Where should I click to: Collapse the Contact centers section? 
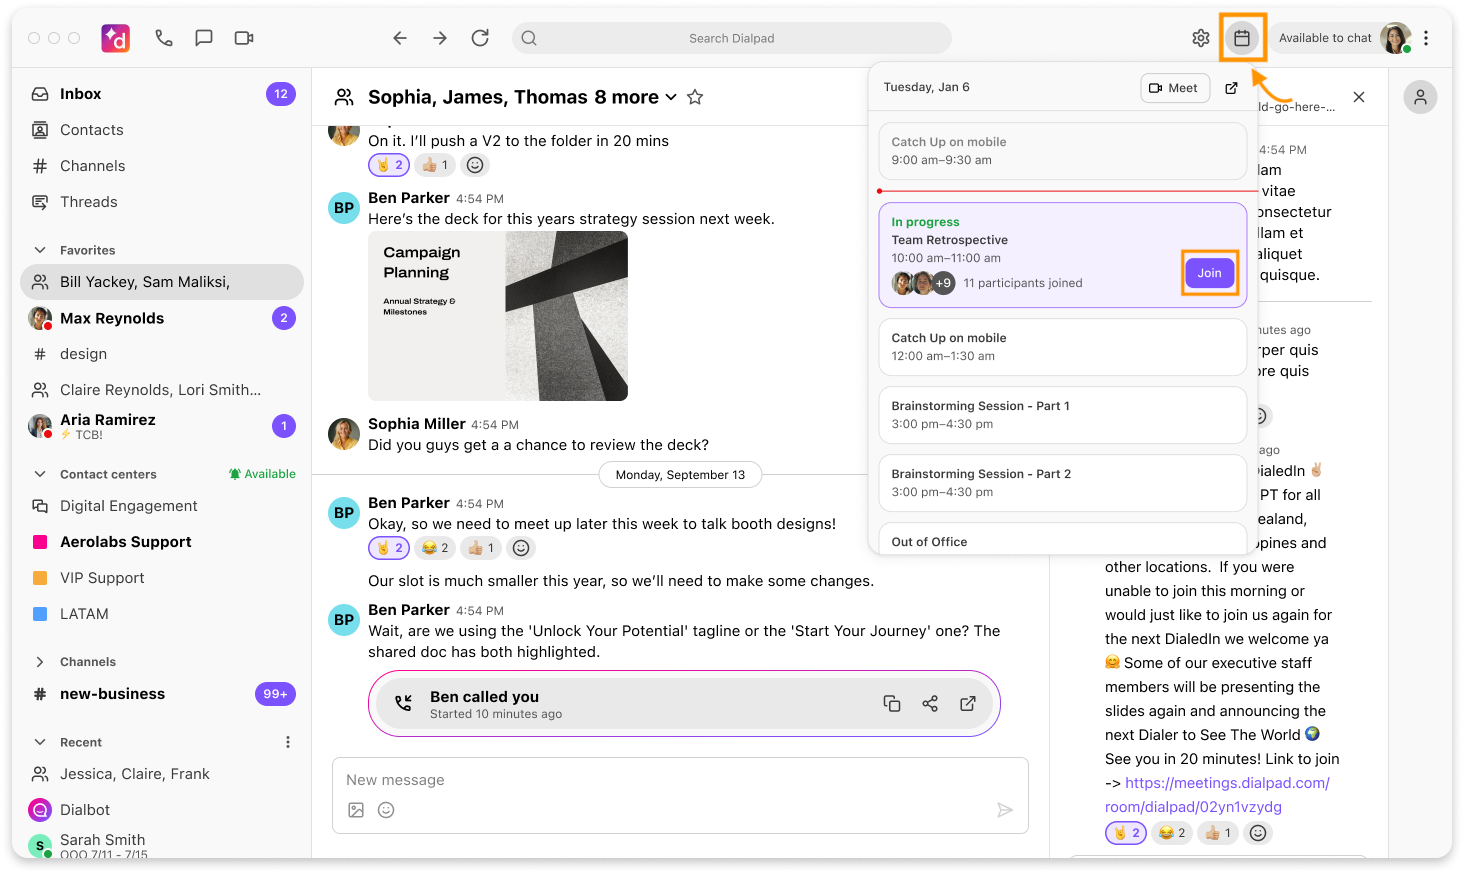point(40,474)
